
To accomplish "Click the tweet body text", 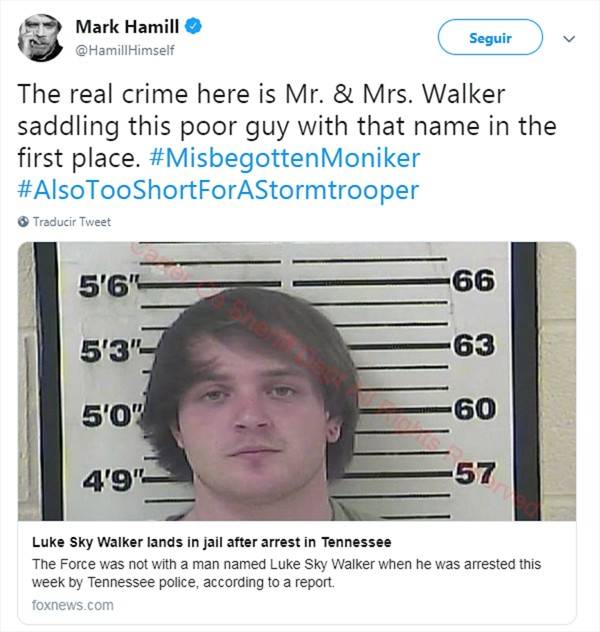I will tap(287, 141).
